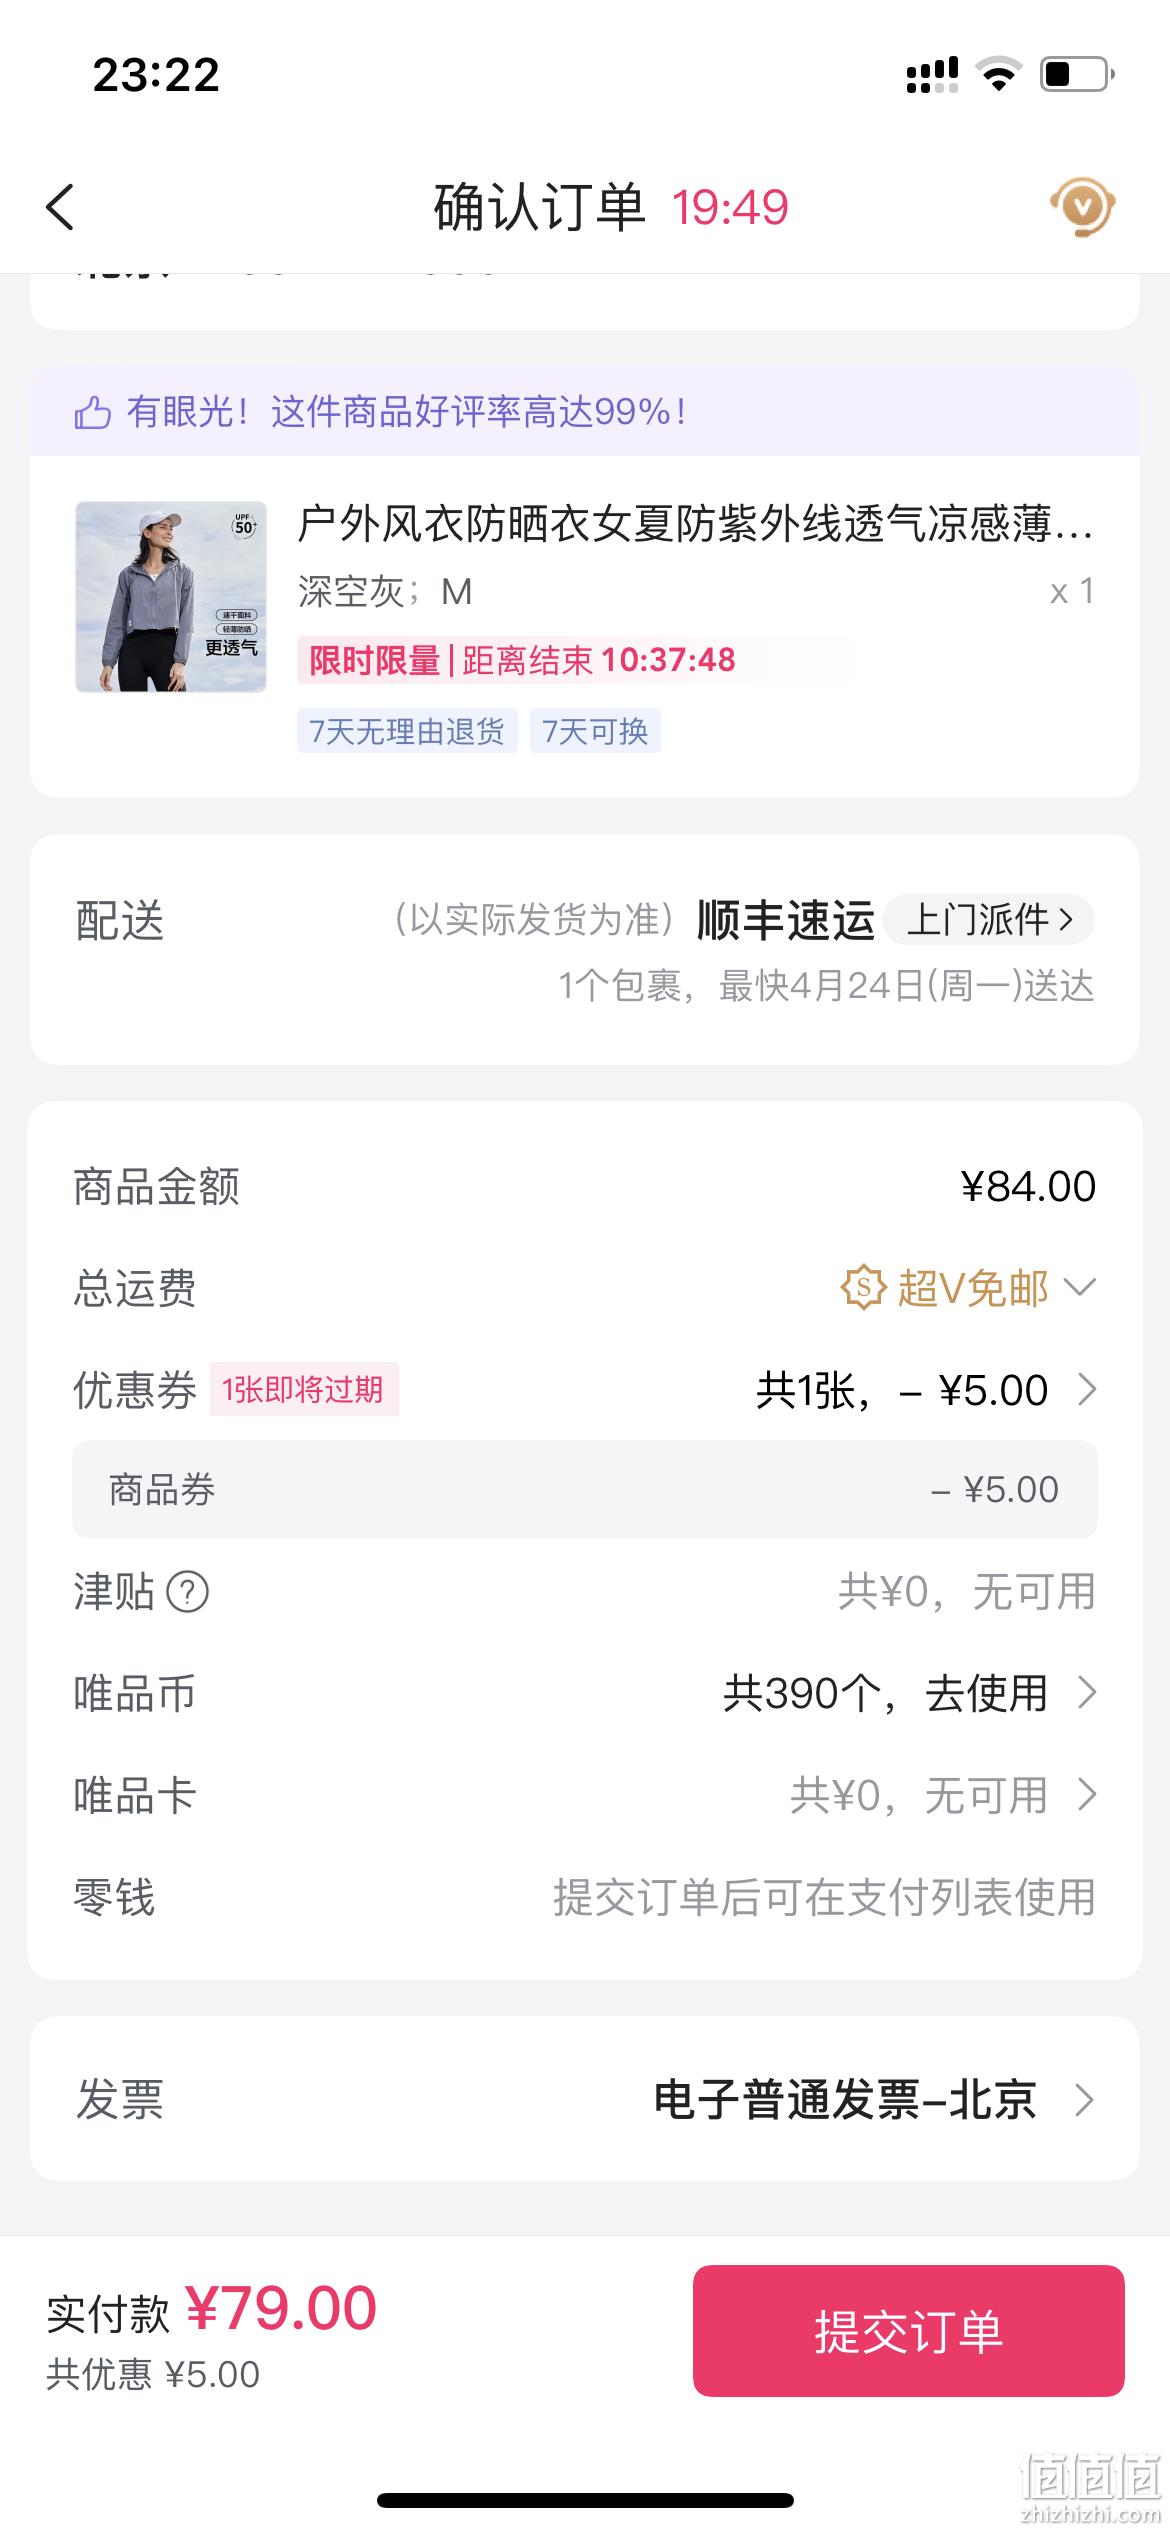
Task: Tap the 7天可换 exchange tag
Action: click(595, 731)
